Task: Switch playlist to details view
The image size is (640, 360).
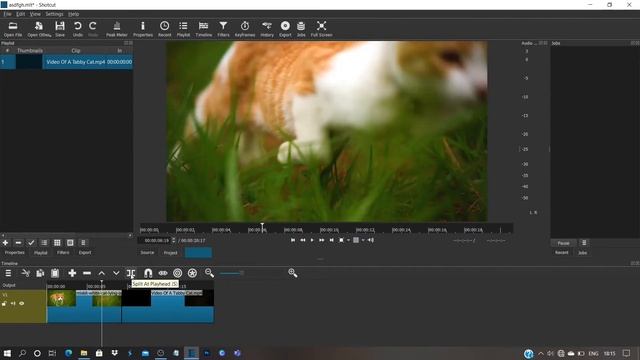Action: pos(44,243)
